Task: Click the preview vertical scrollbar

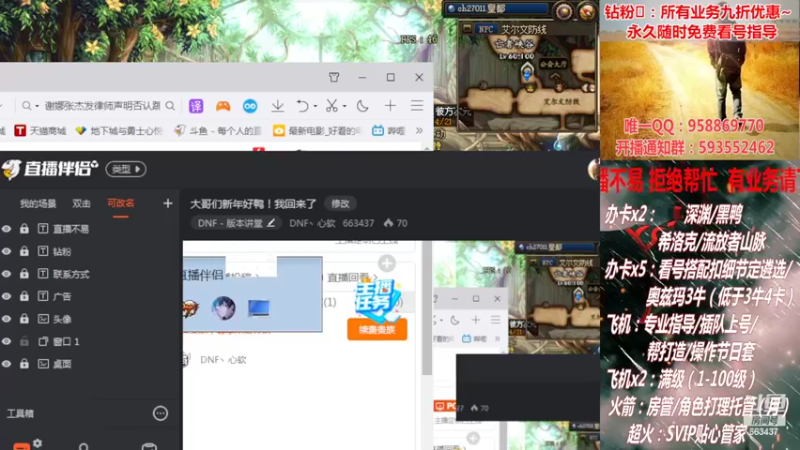Action: (427, 309)
